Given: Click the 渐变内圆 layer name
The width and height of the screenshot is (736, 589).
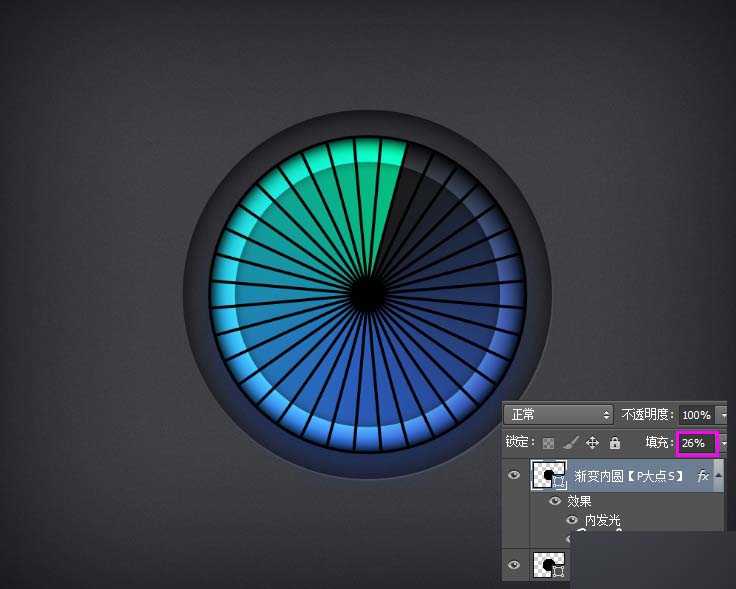Looking at the screenshot, I should point(628,476).
